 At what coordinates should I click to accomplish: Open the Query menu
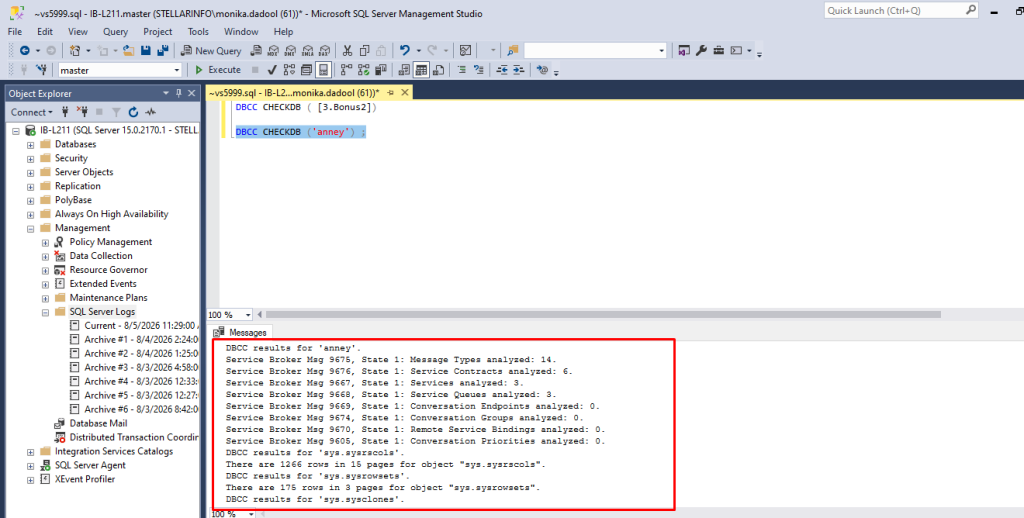point(115,31)
